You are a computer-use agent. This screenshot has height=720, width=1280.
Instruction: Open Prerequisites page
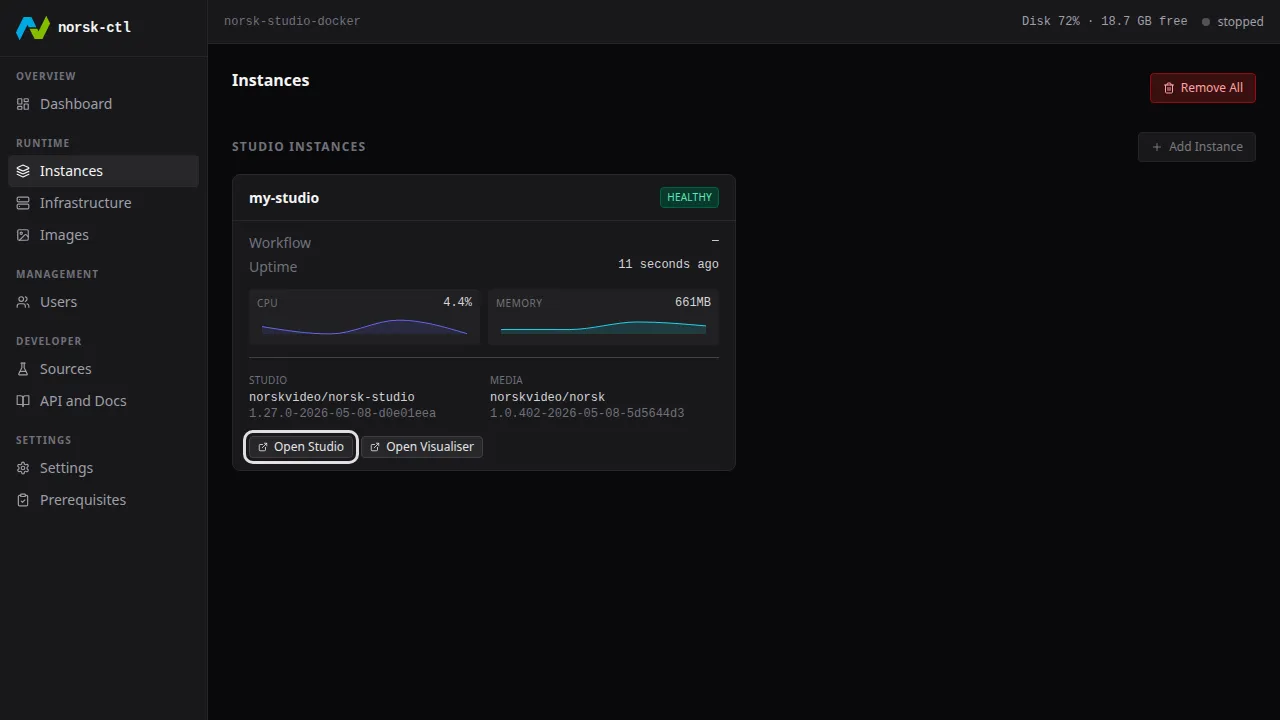[104, 500]
